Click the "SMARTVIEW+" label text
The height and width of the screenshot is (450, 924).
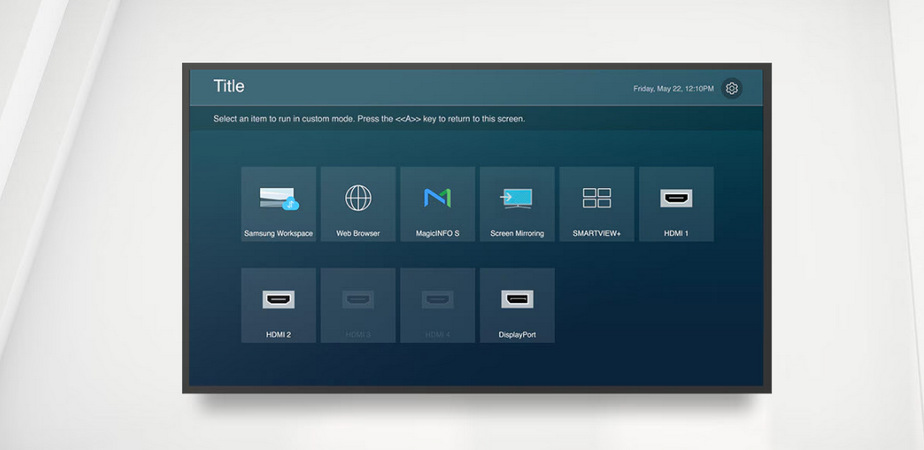597,234
